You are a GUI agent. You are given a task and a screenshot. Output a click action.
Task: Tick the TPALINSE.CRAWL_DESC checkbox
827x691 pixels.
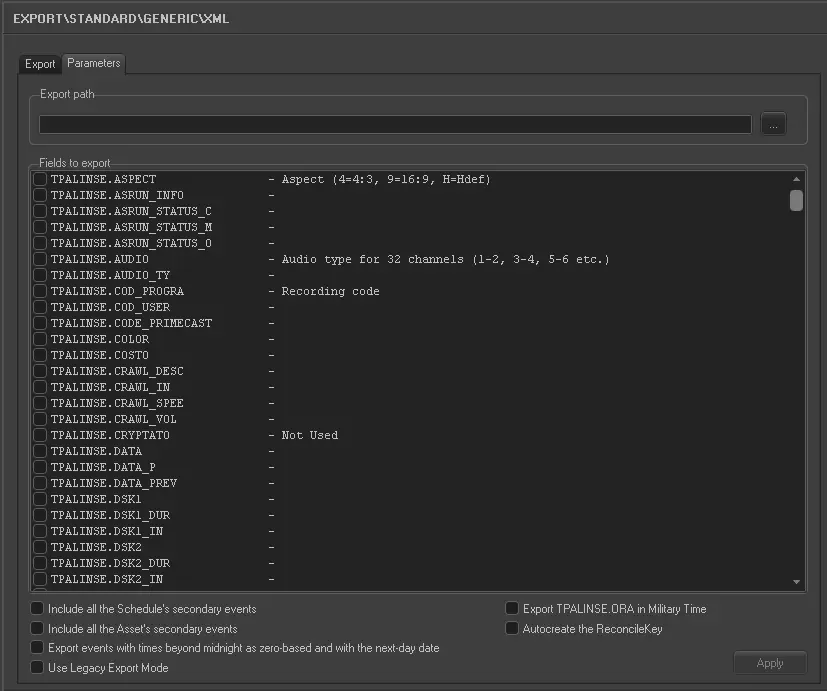click(40, 371)
